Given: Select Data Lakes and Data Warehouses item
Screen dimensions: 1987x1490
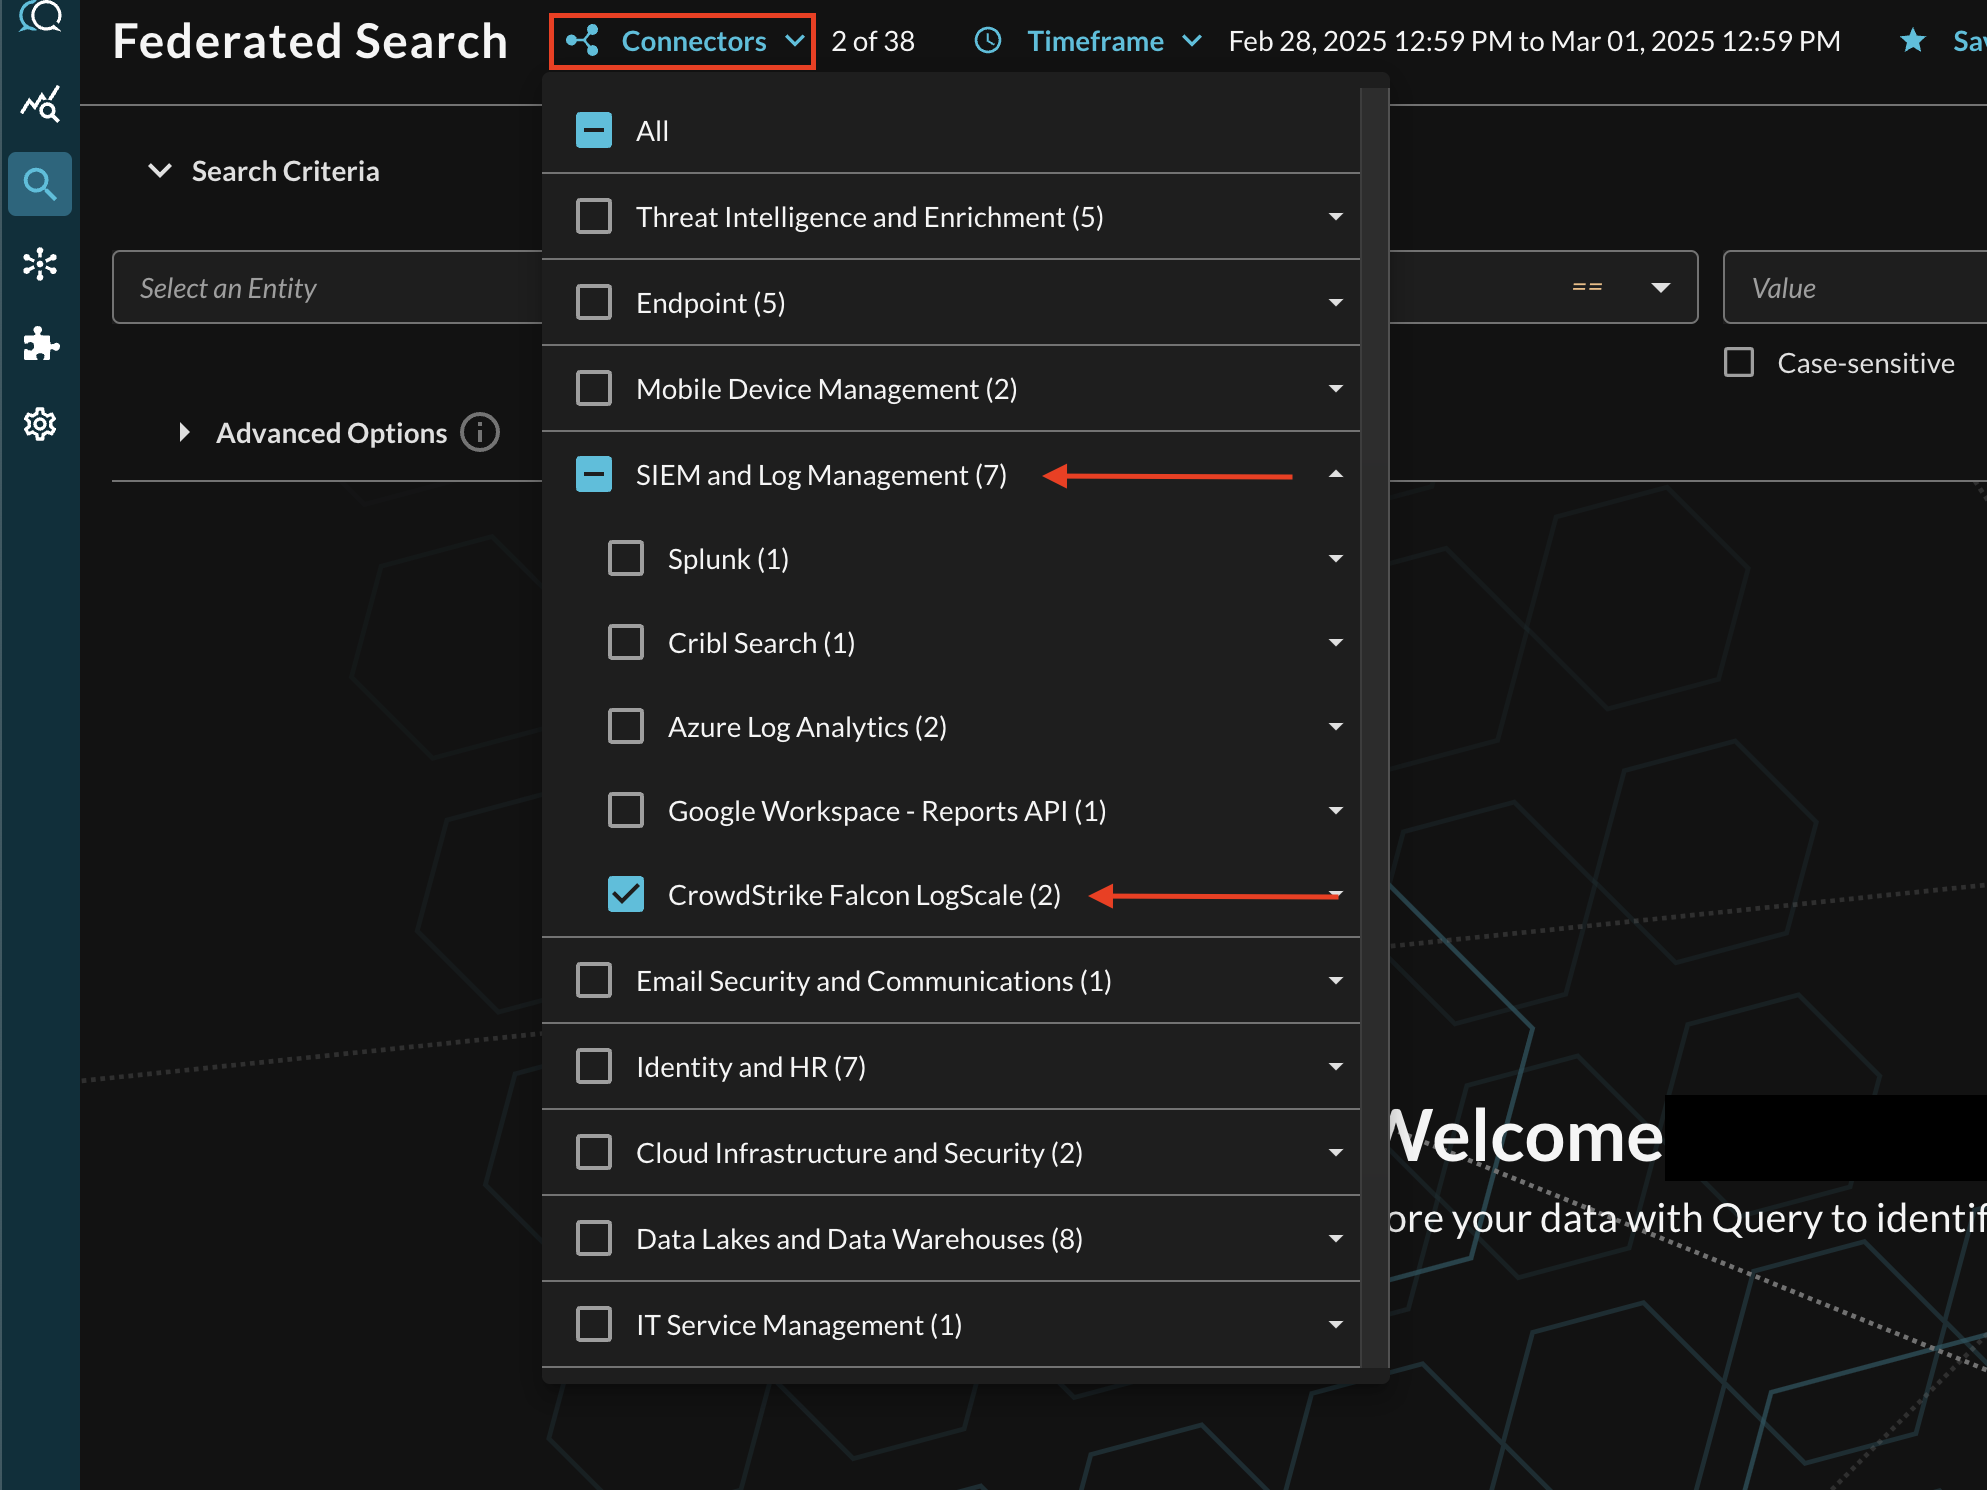Looking at the screenshot, I should (x=859, y=1239).
